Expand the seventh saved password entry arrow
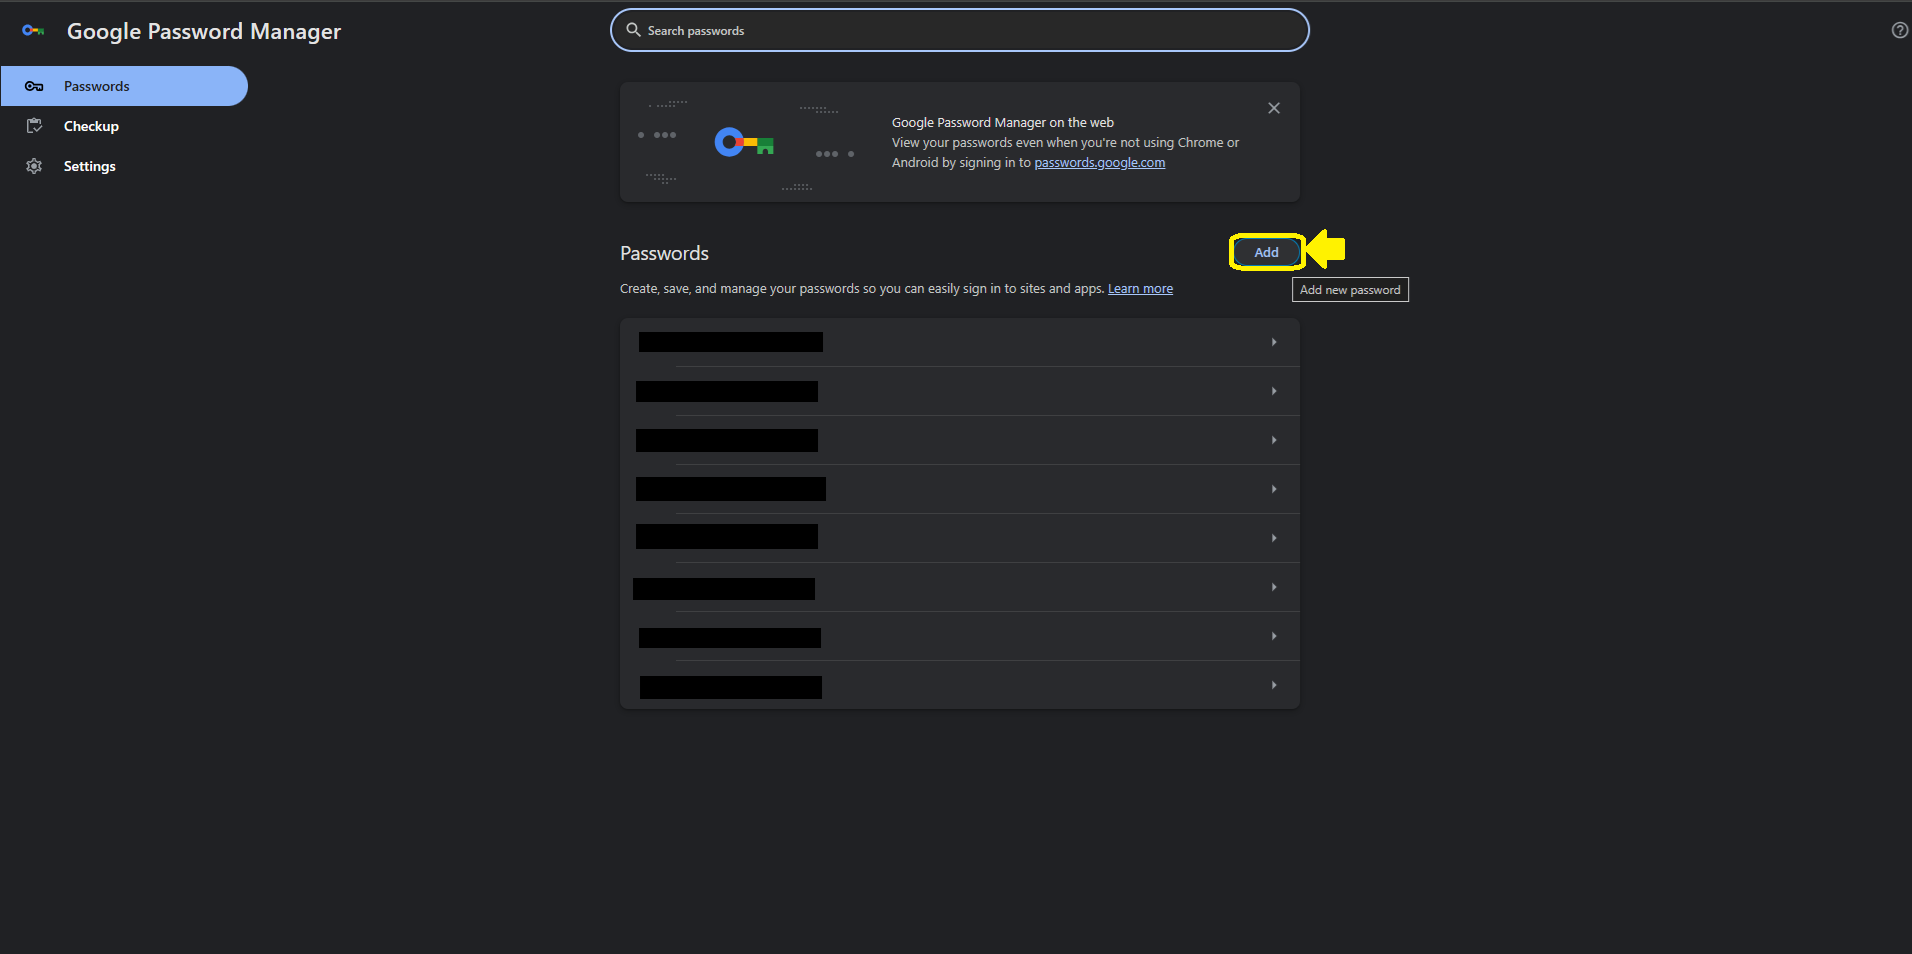This screenshot has width=1912, height=954. pyautogui.click(x=1274, y=636)
